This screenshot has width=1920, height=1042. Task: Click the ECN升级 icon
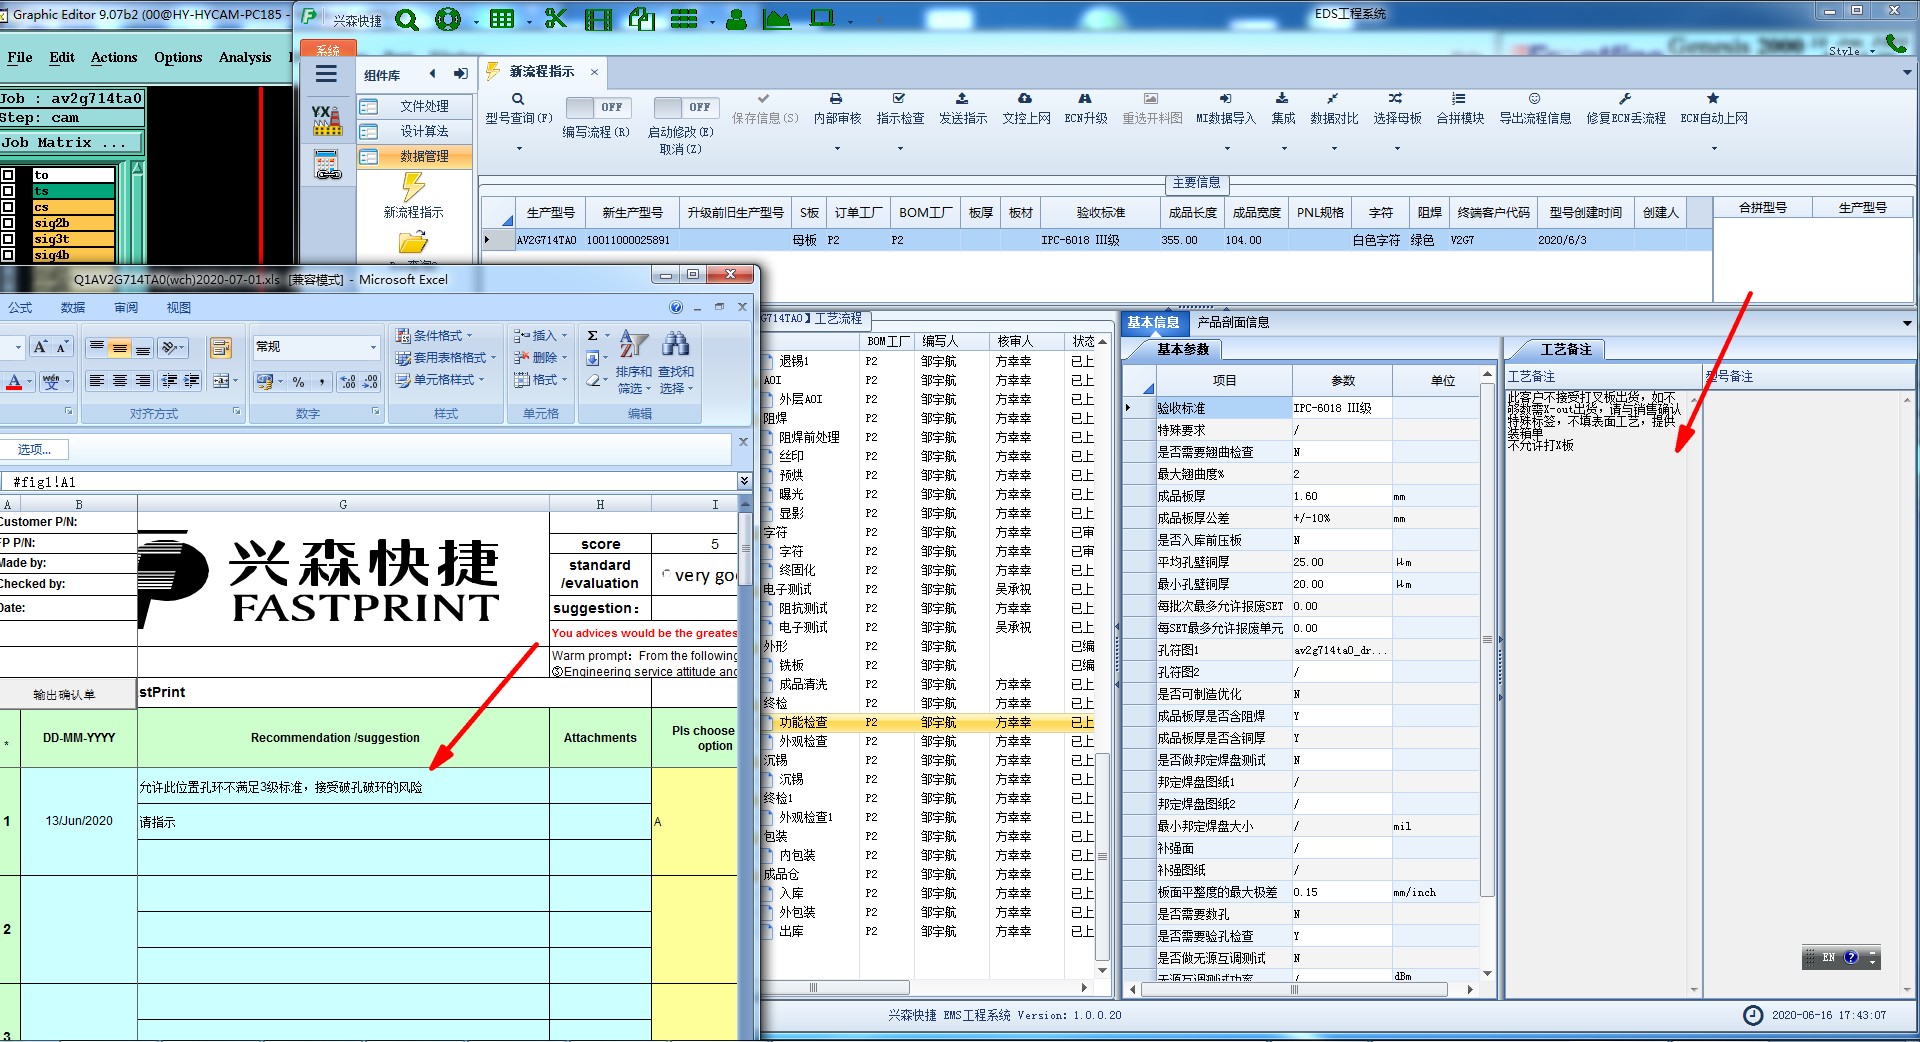1085,99
